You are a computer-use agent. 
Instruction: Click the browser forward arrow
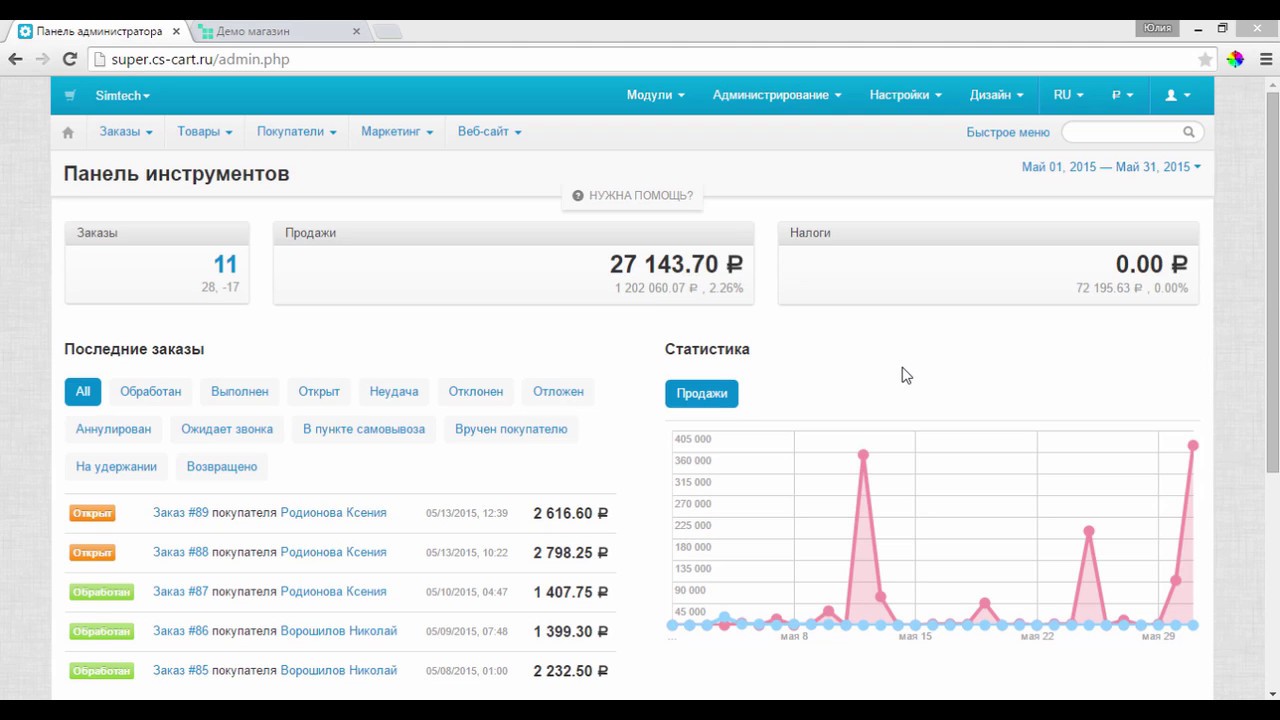(x=42, y=59)
